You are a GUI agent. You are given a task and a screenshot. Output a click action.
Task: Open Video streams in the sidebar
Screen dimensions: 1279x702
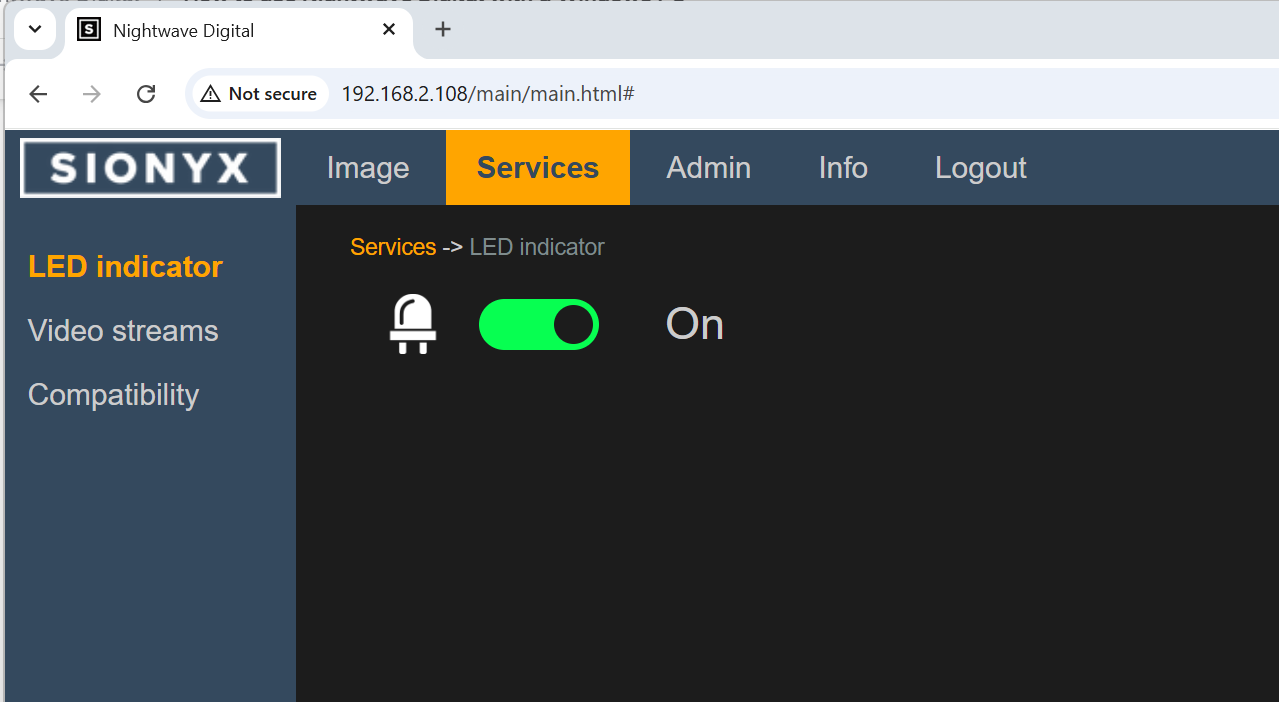click(123, 331)
